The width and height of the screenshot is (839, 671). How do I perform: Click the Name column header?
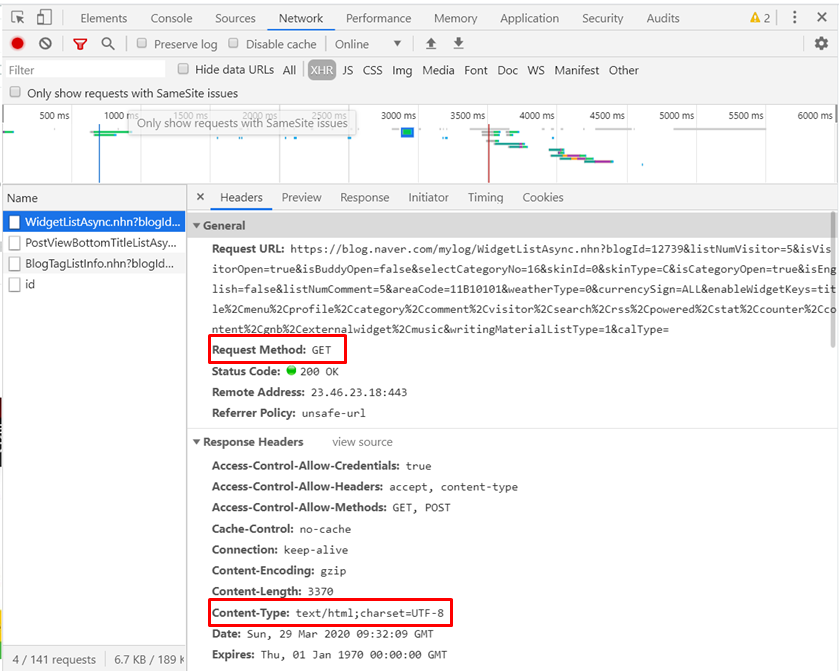[94, 197]
